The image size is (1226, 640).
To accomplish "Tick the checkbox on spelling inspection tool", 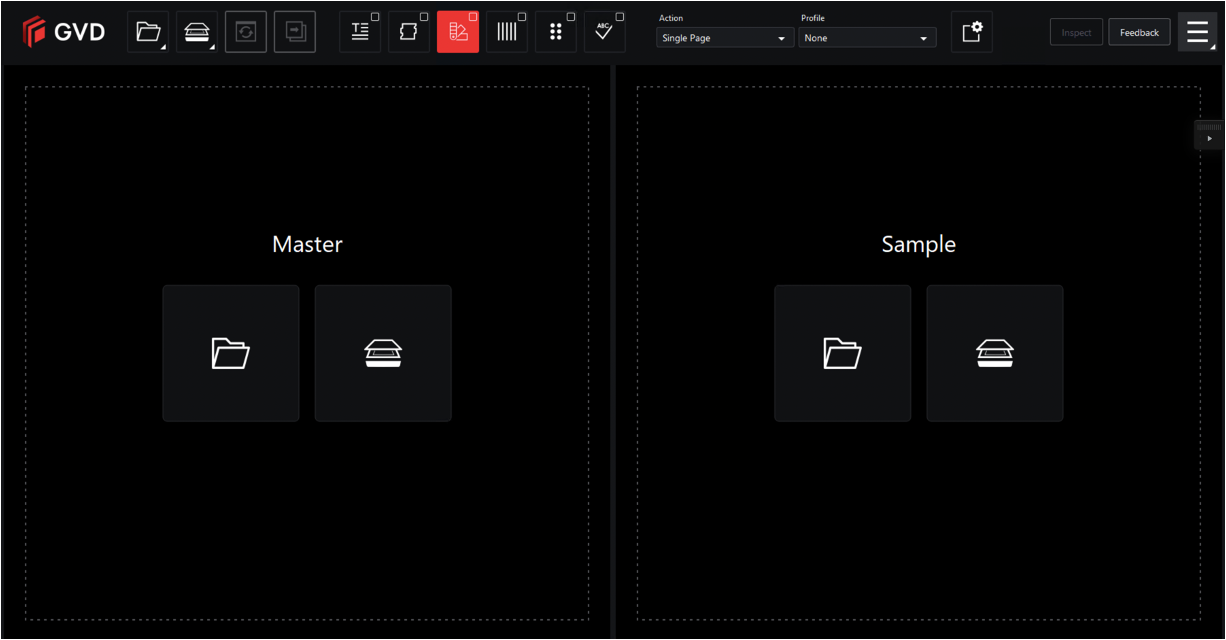I will click(x=620, y=17).
